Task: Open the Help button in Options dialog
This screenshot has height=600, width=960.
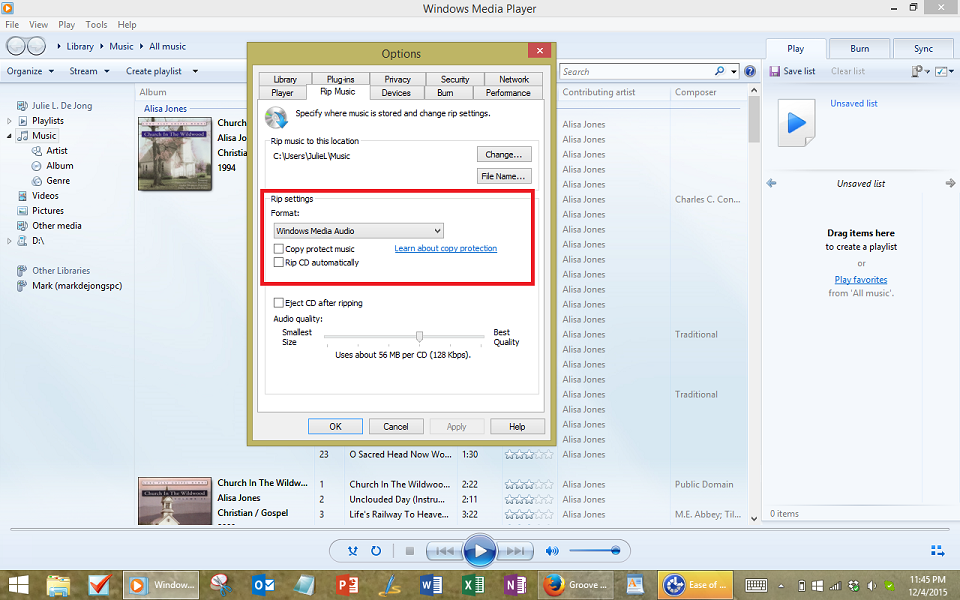Action: pos(517,426)
